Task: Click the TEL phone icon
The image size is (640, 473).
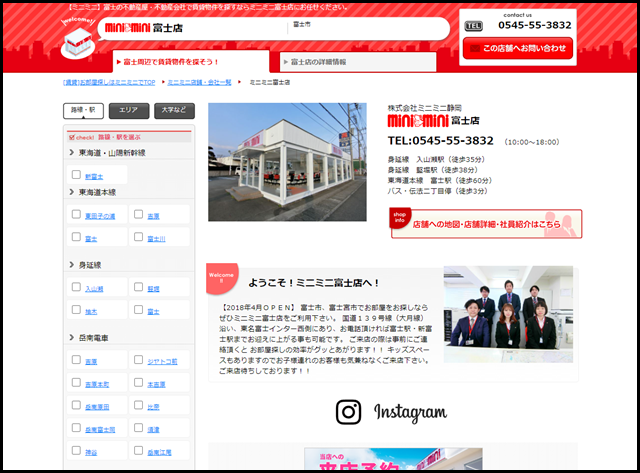Action: point(473,26)
